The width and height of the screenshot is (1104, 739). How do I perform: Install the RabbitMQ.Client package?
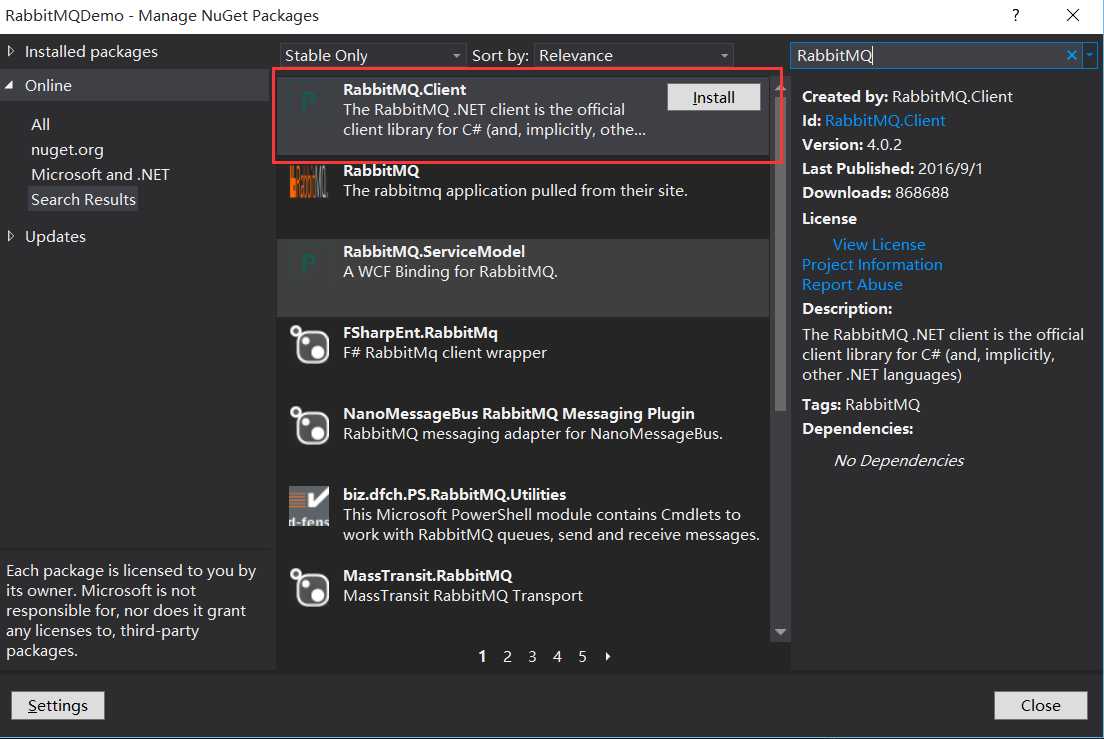[x=713, y=97]
